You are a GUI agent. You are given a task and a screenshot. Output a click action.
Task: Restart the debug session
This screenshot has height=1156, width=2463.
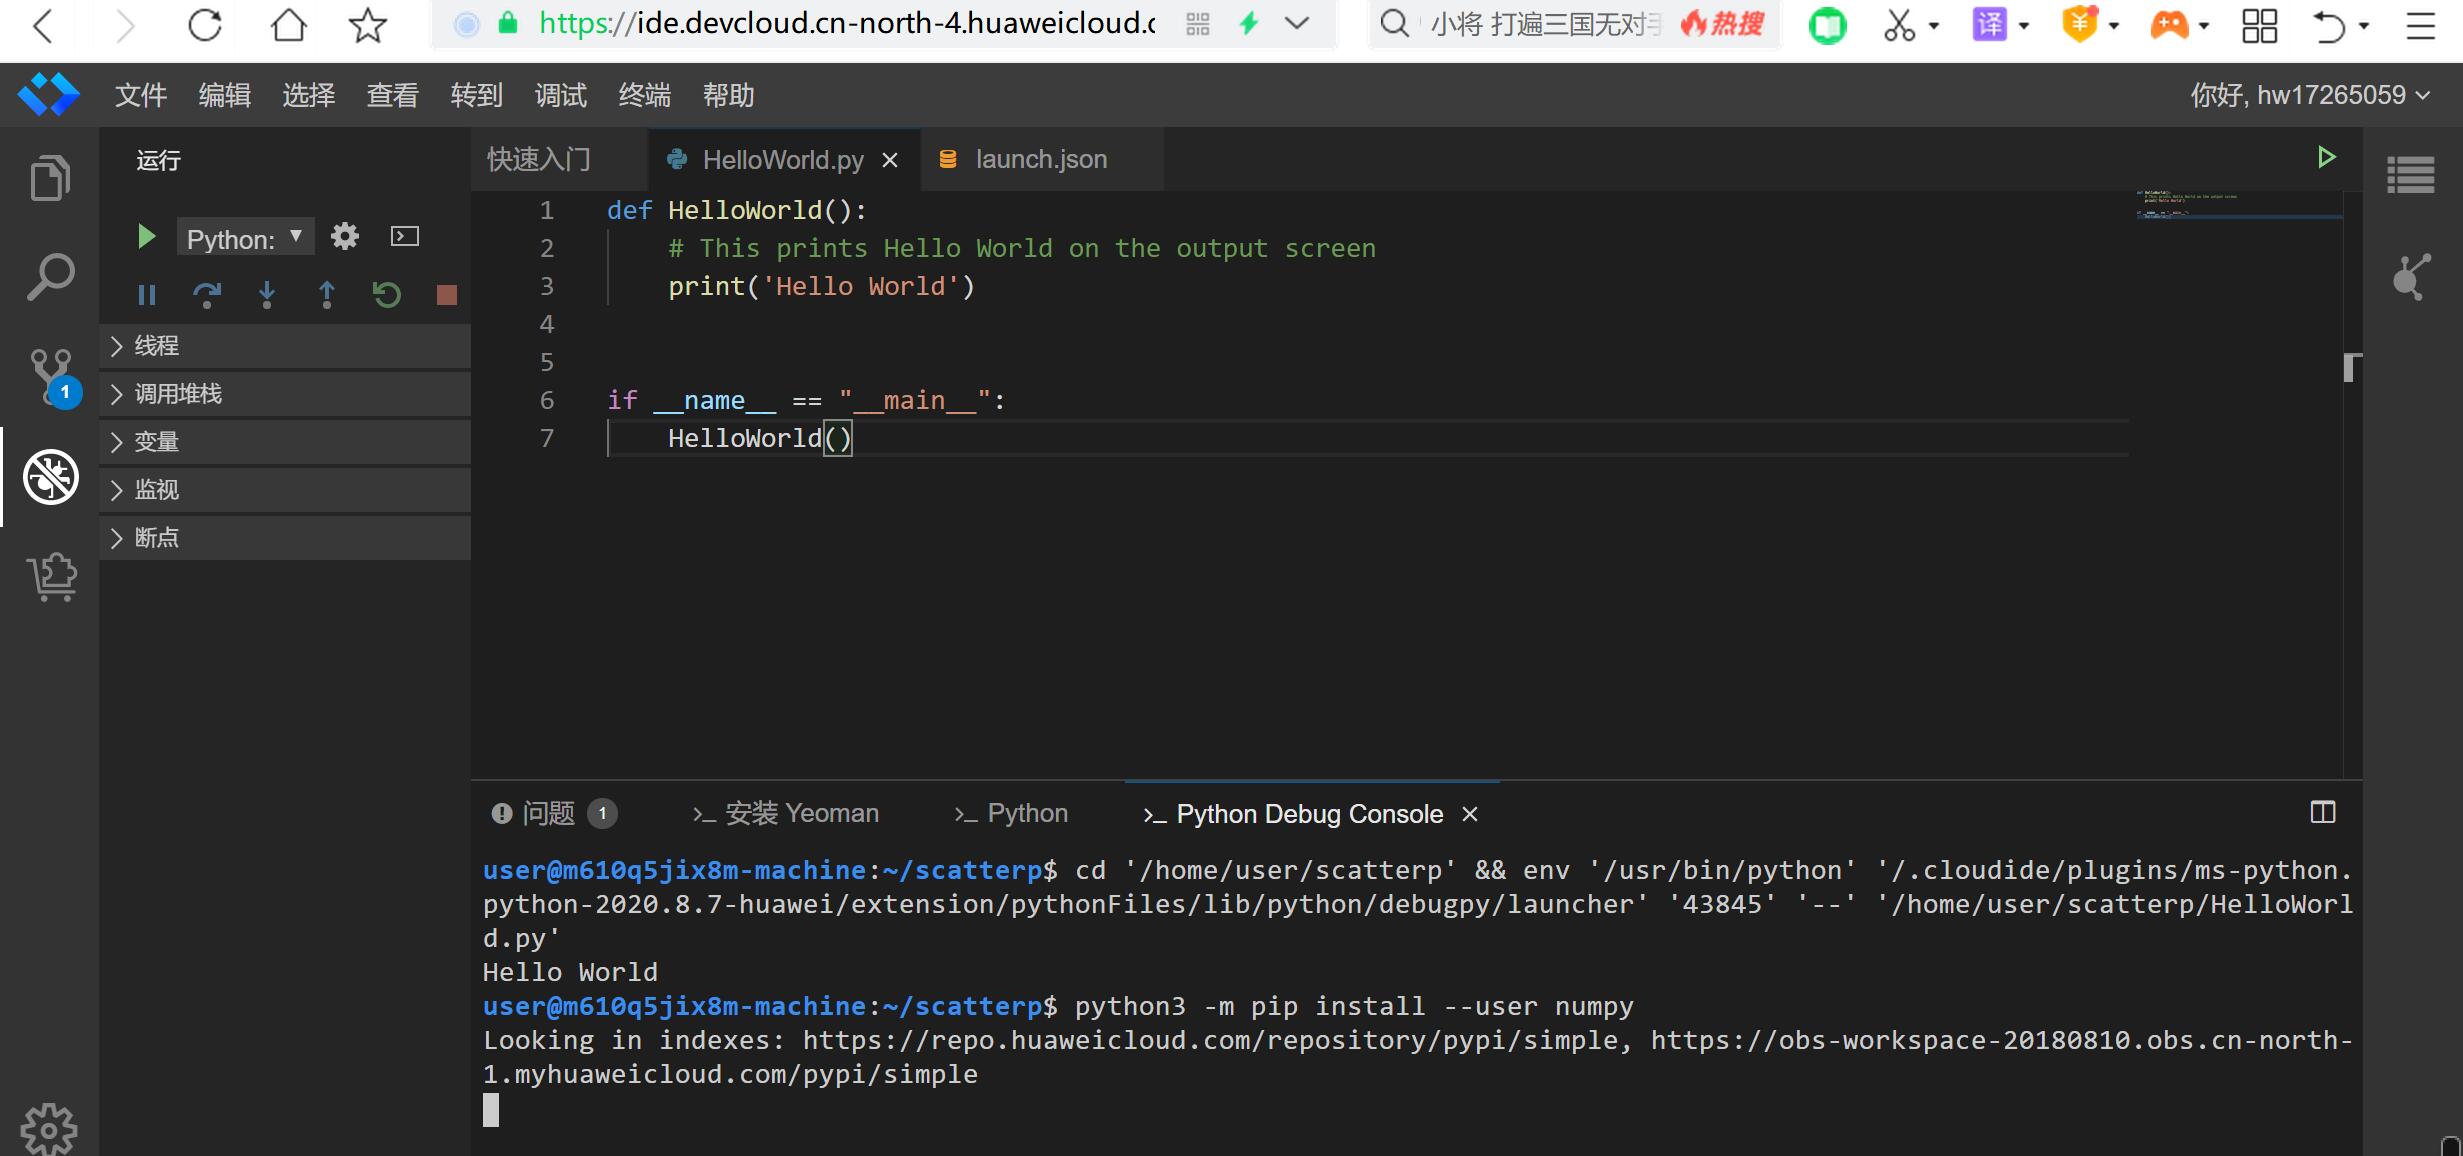[x=387, y=294]
